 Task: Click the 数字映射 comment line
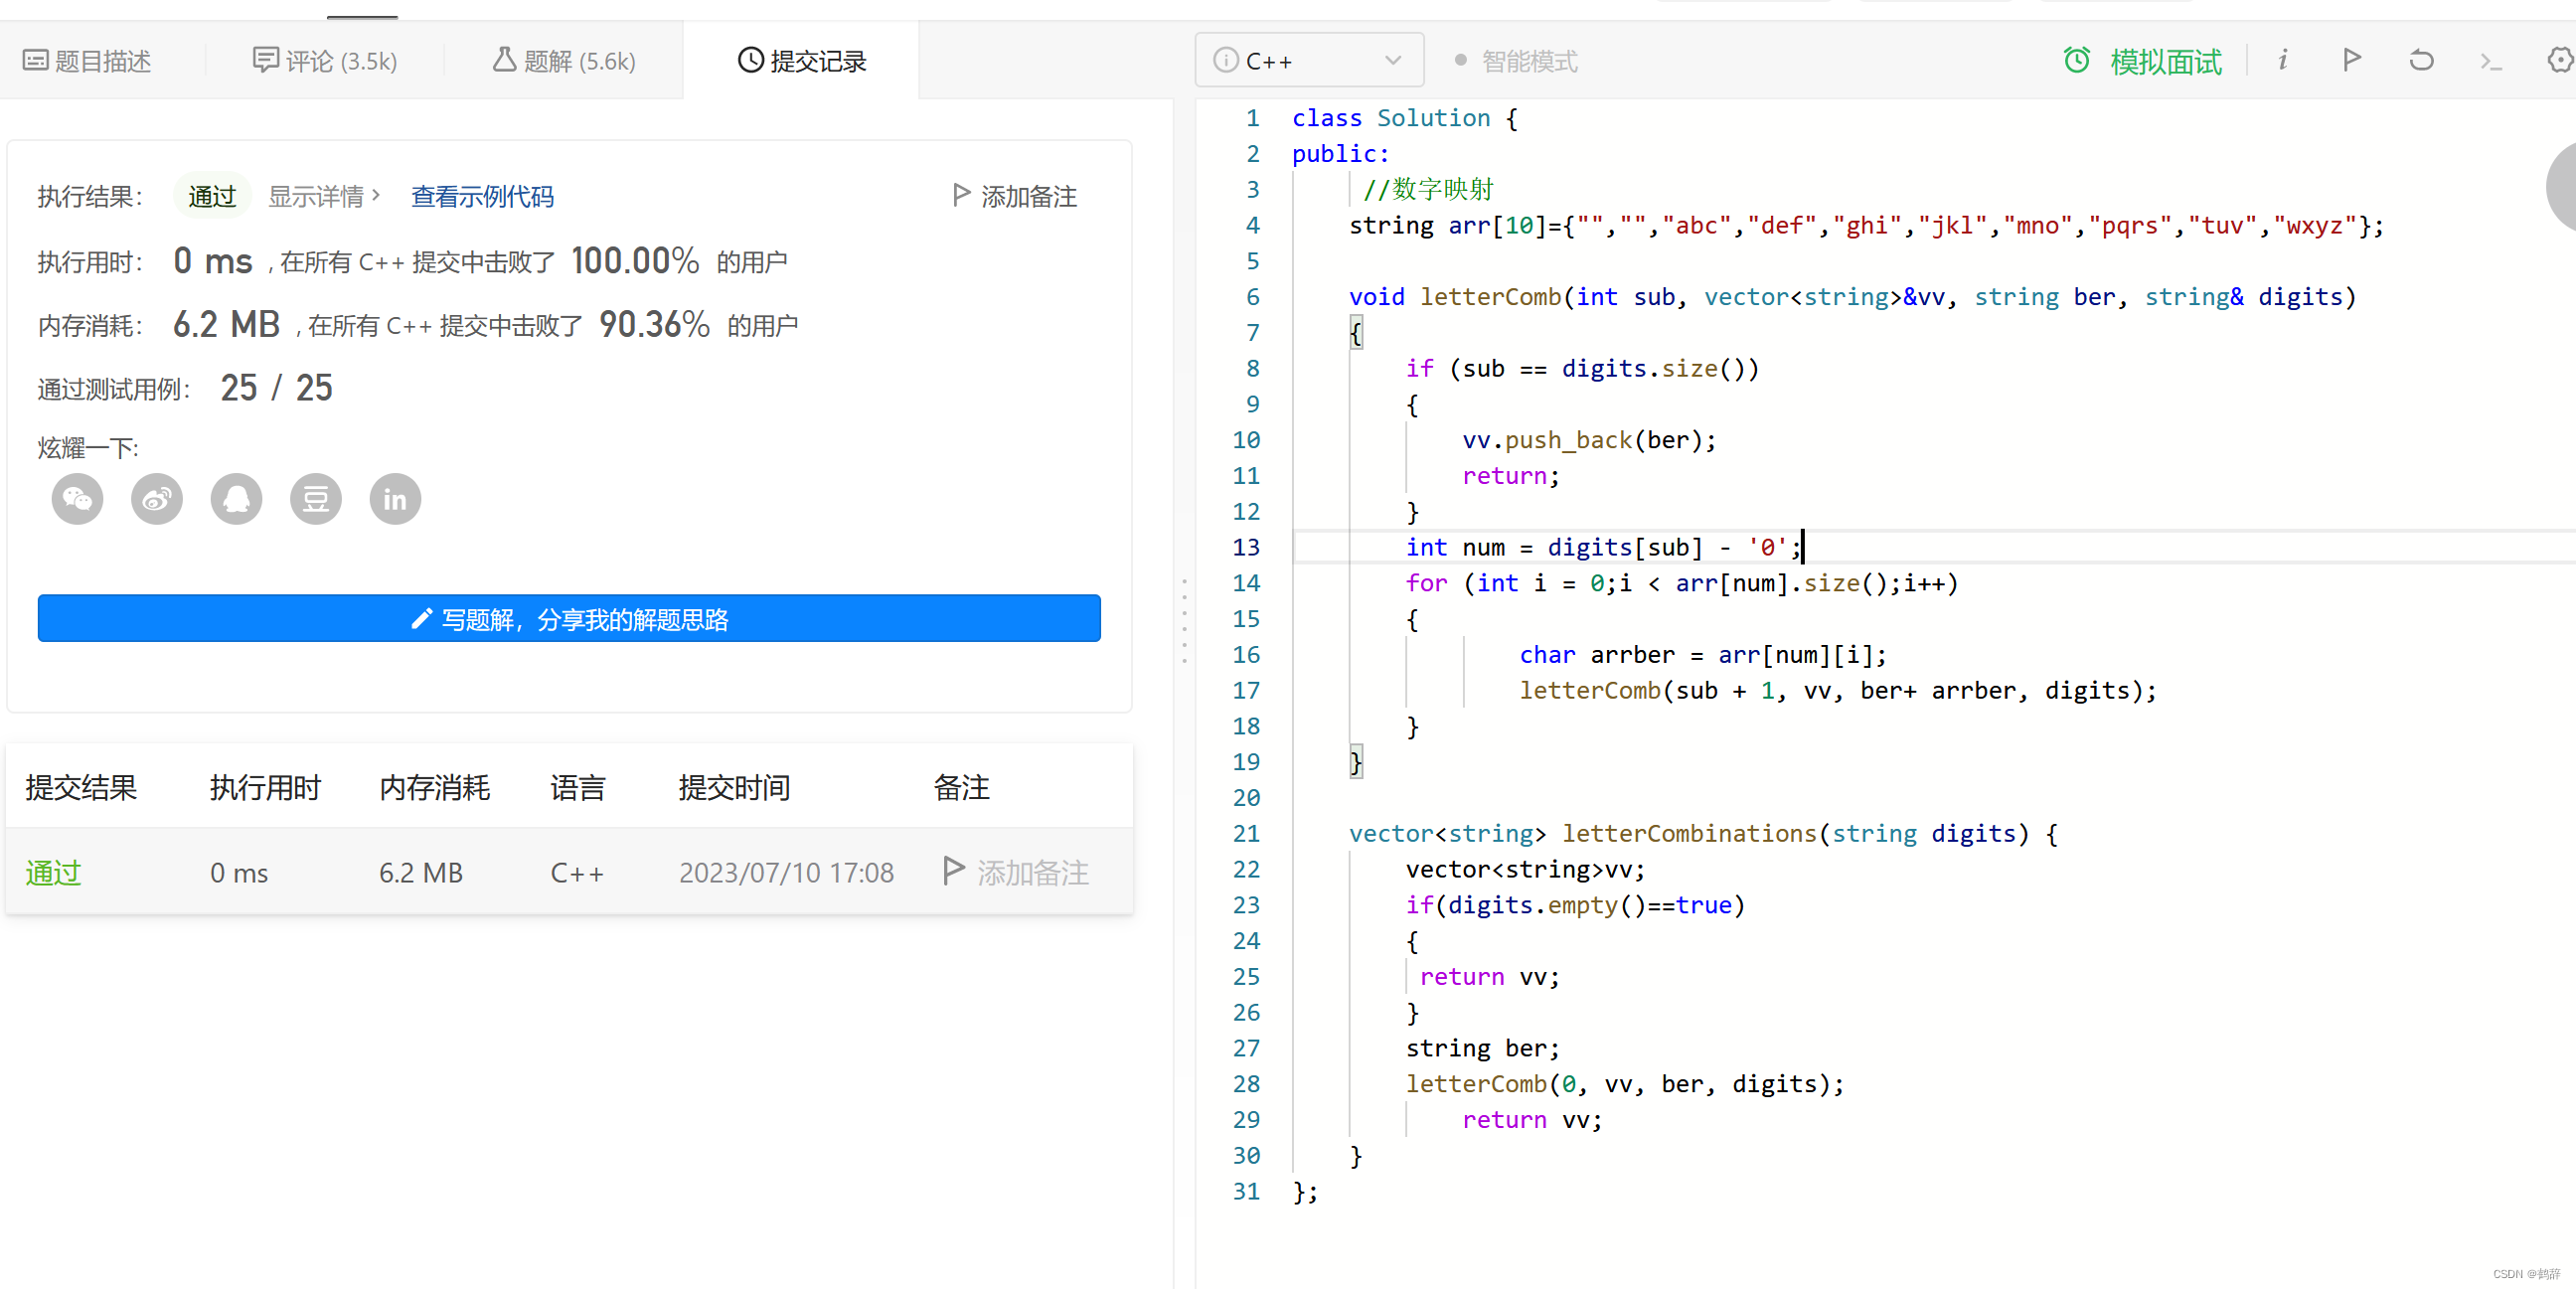click(x=1428, y=189)
